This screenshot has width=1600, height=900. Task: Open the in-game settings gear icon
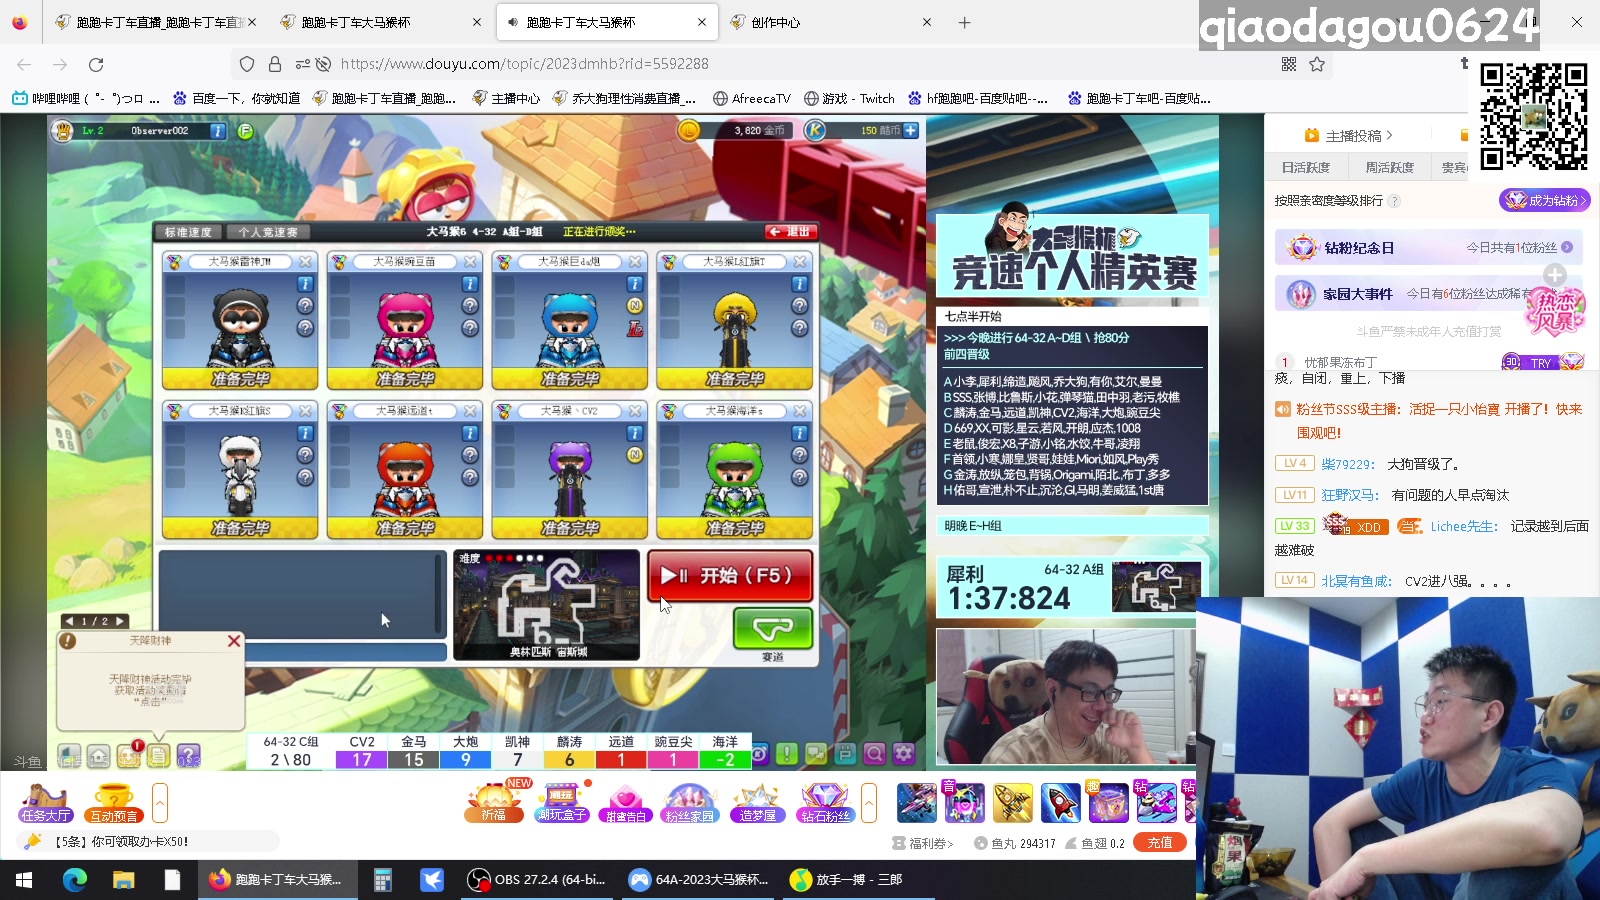902,753
